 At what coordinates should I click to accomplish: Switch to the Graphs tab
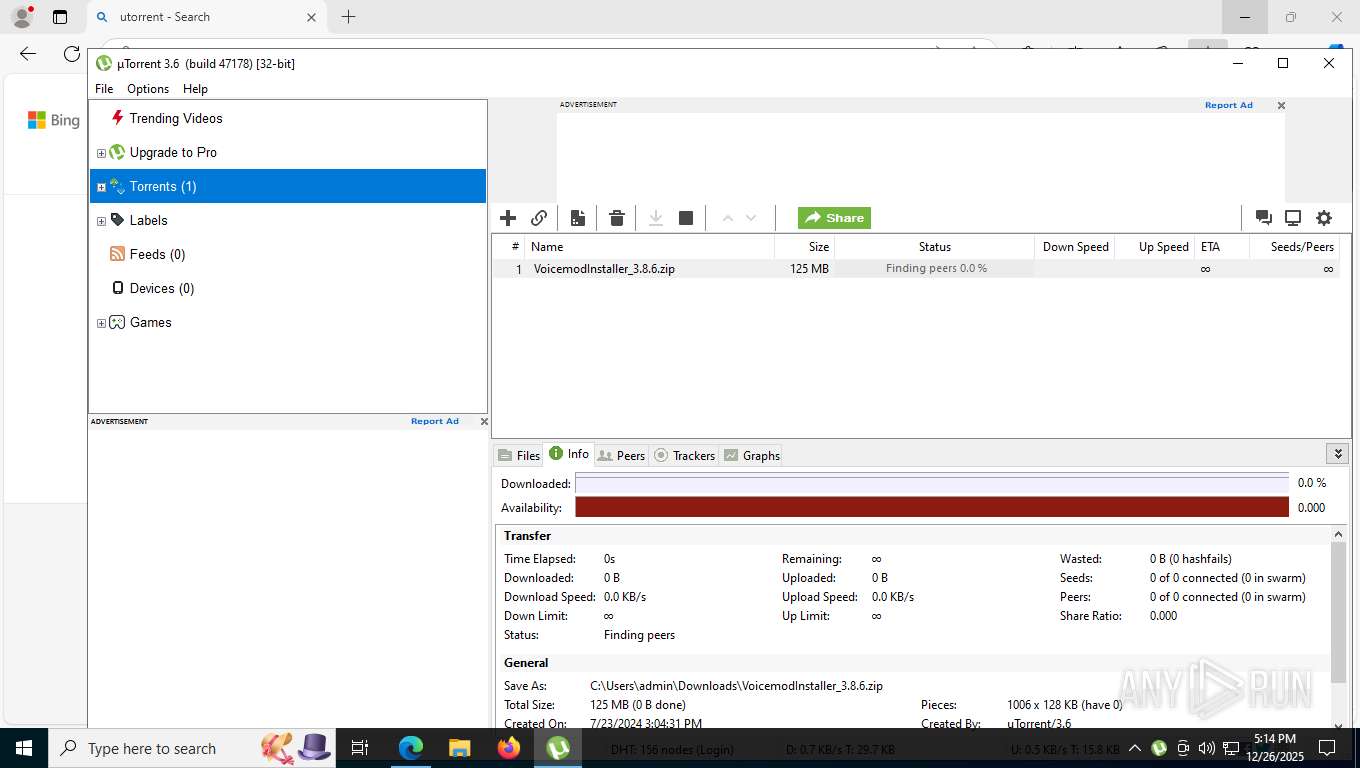[x=751, y=455]
